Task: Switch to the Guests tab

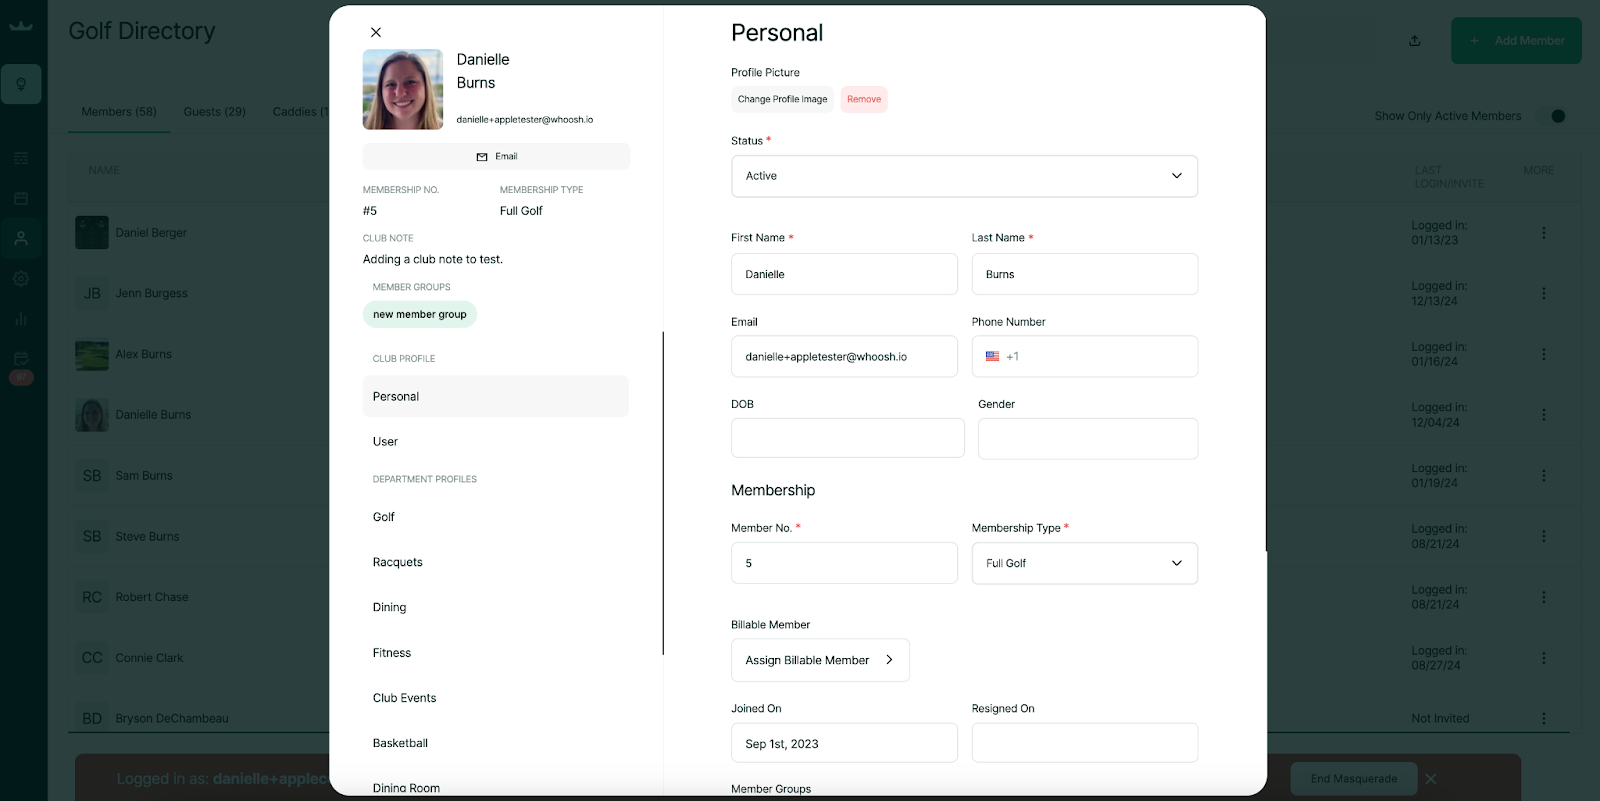Action: 214,112
